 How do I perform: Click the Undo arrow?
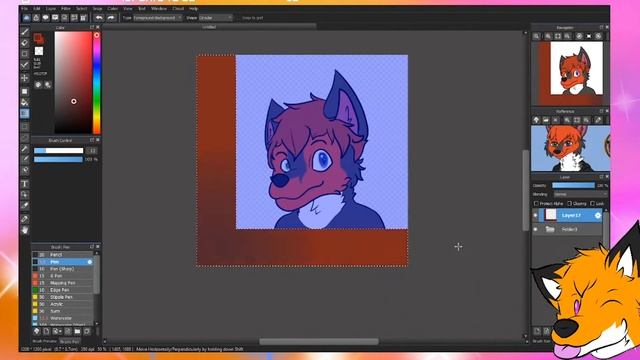[99, 18]
